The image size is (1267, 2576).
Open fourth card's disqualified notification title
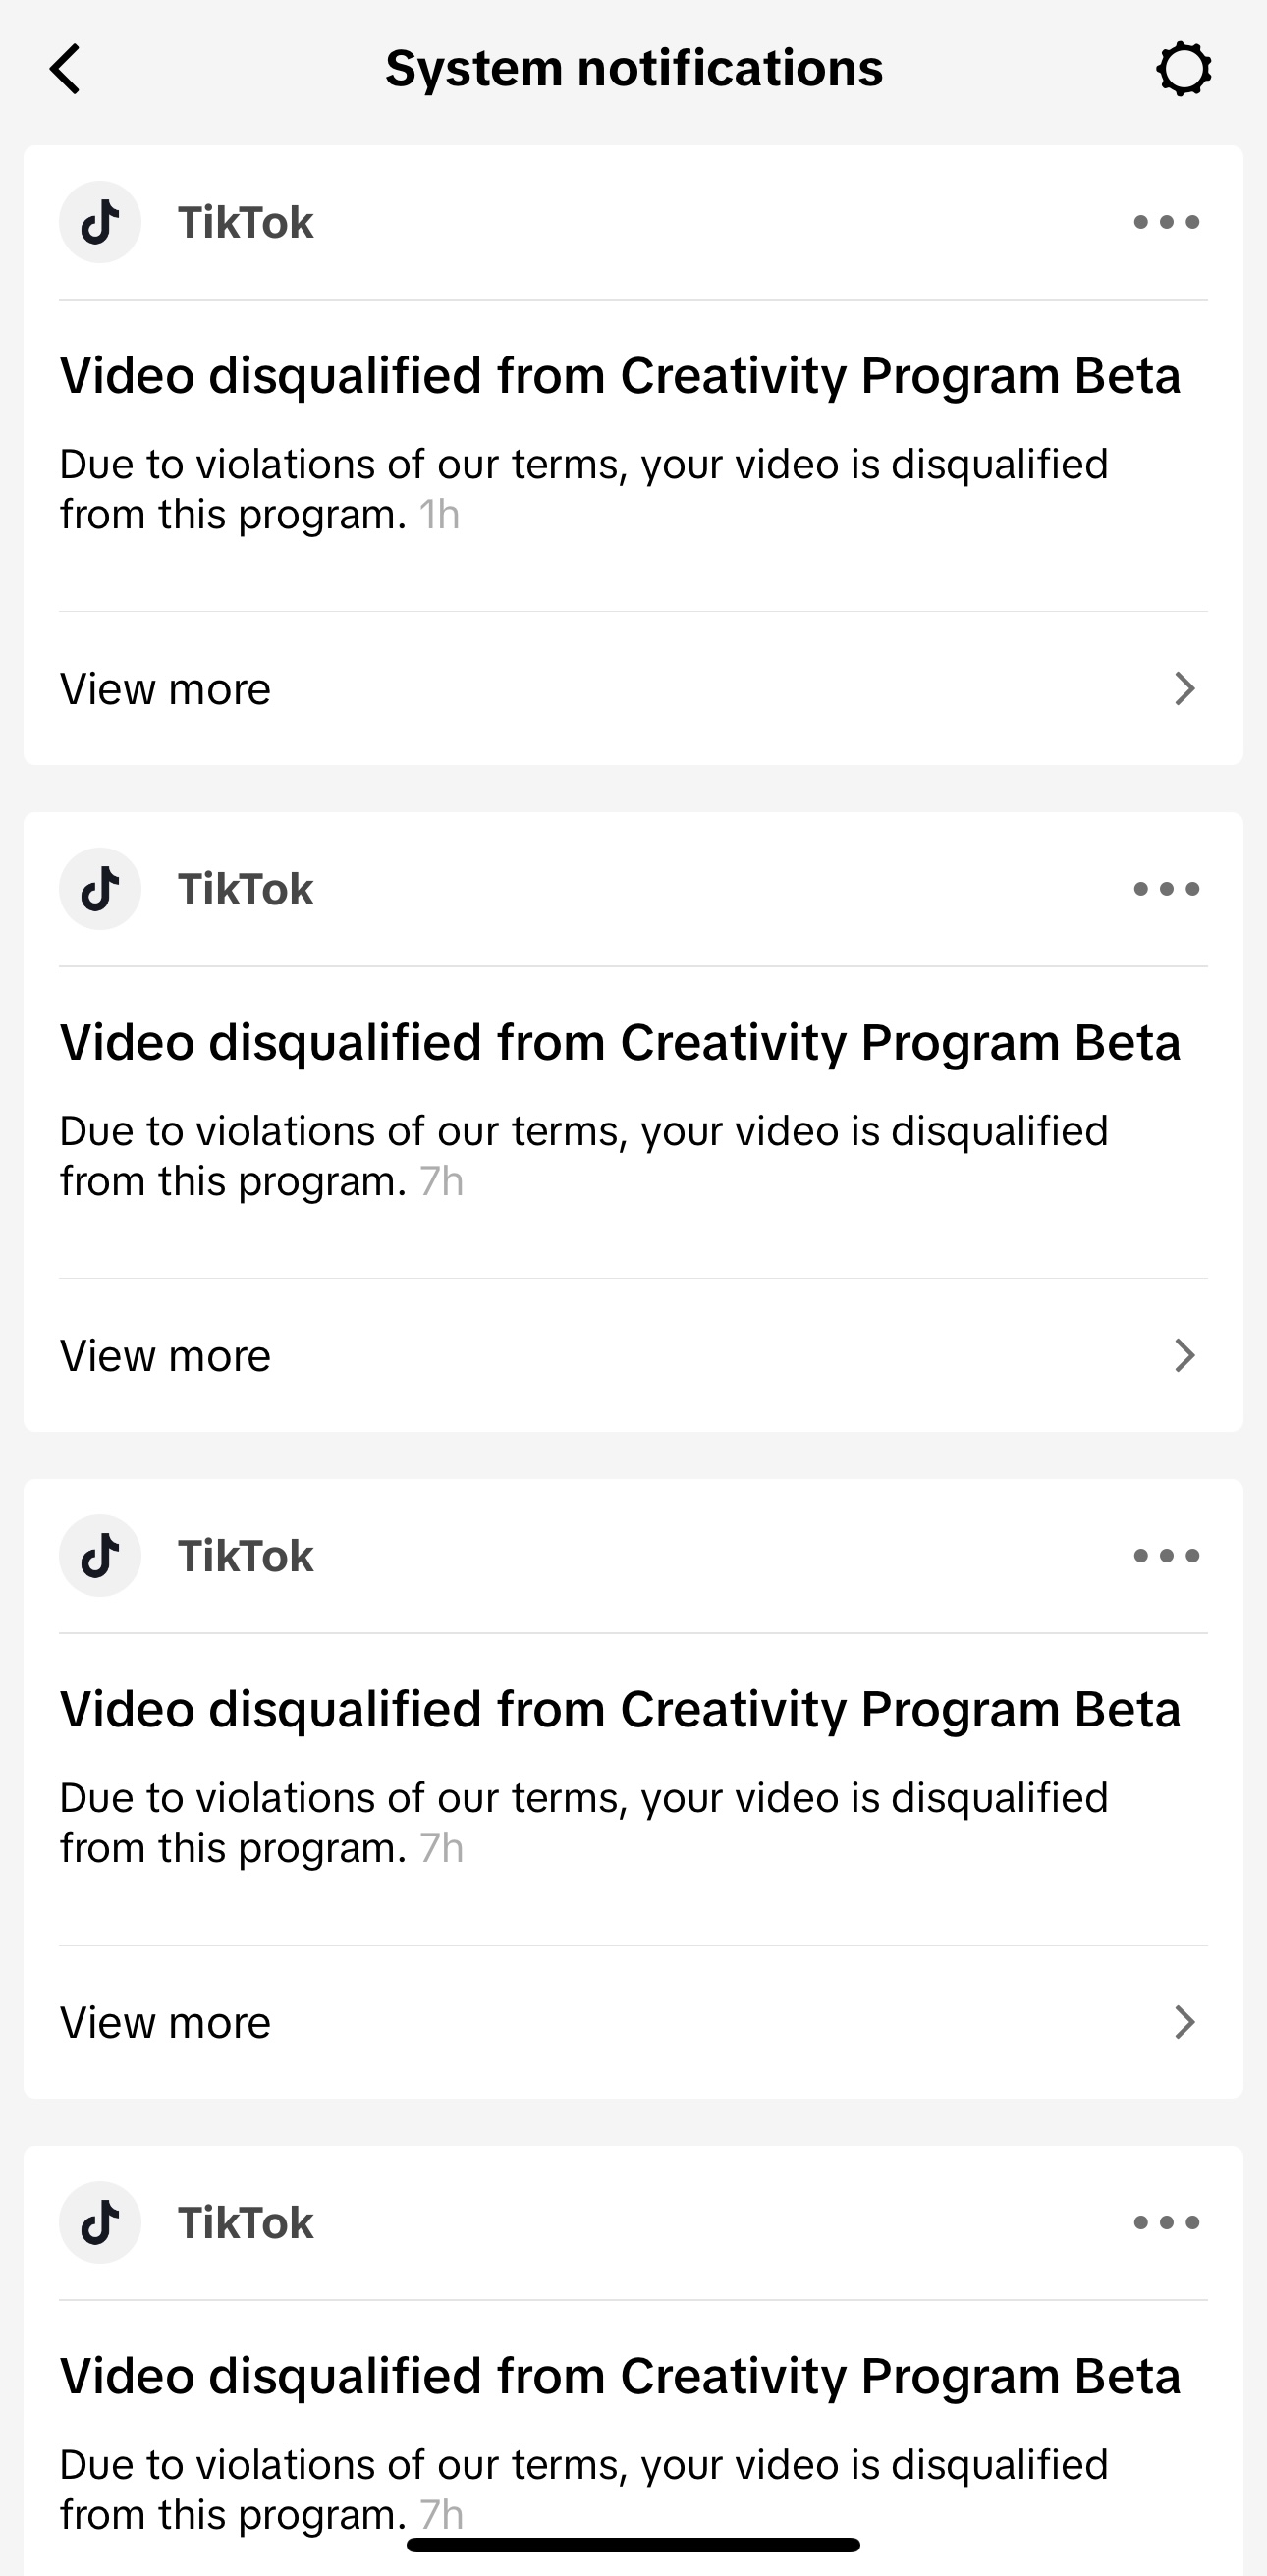[620, 2376]
